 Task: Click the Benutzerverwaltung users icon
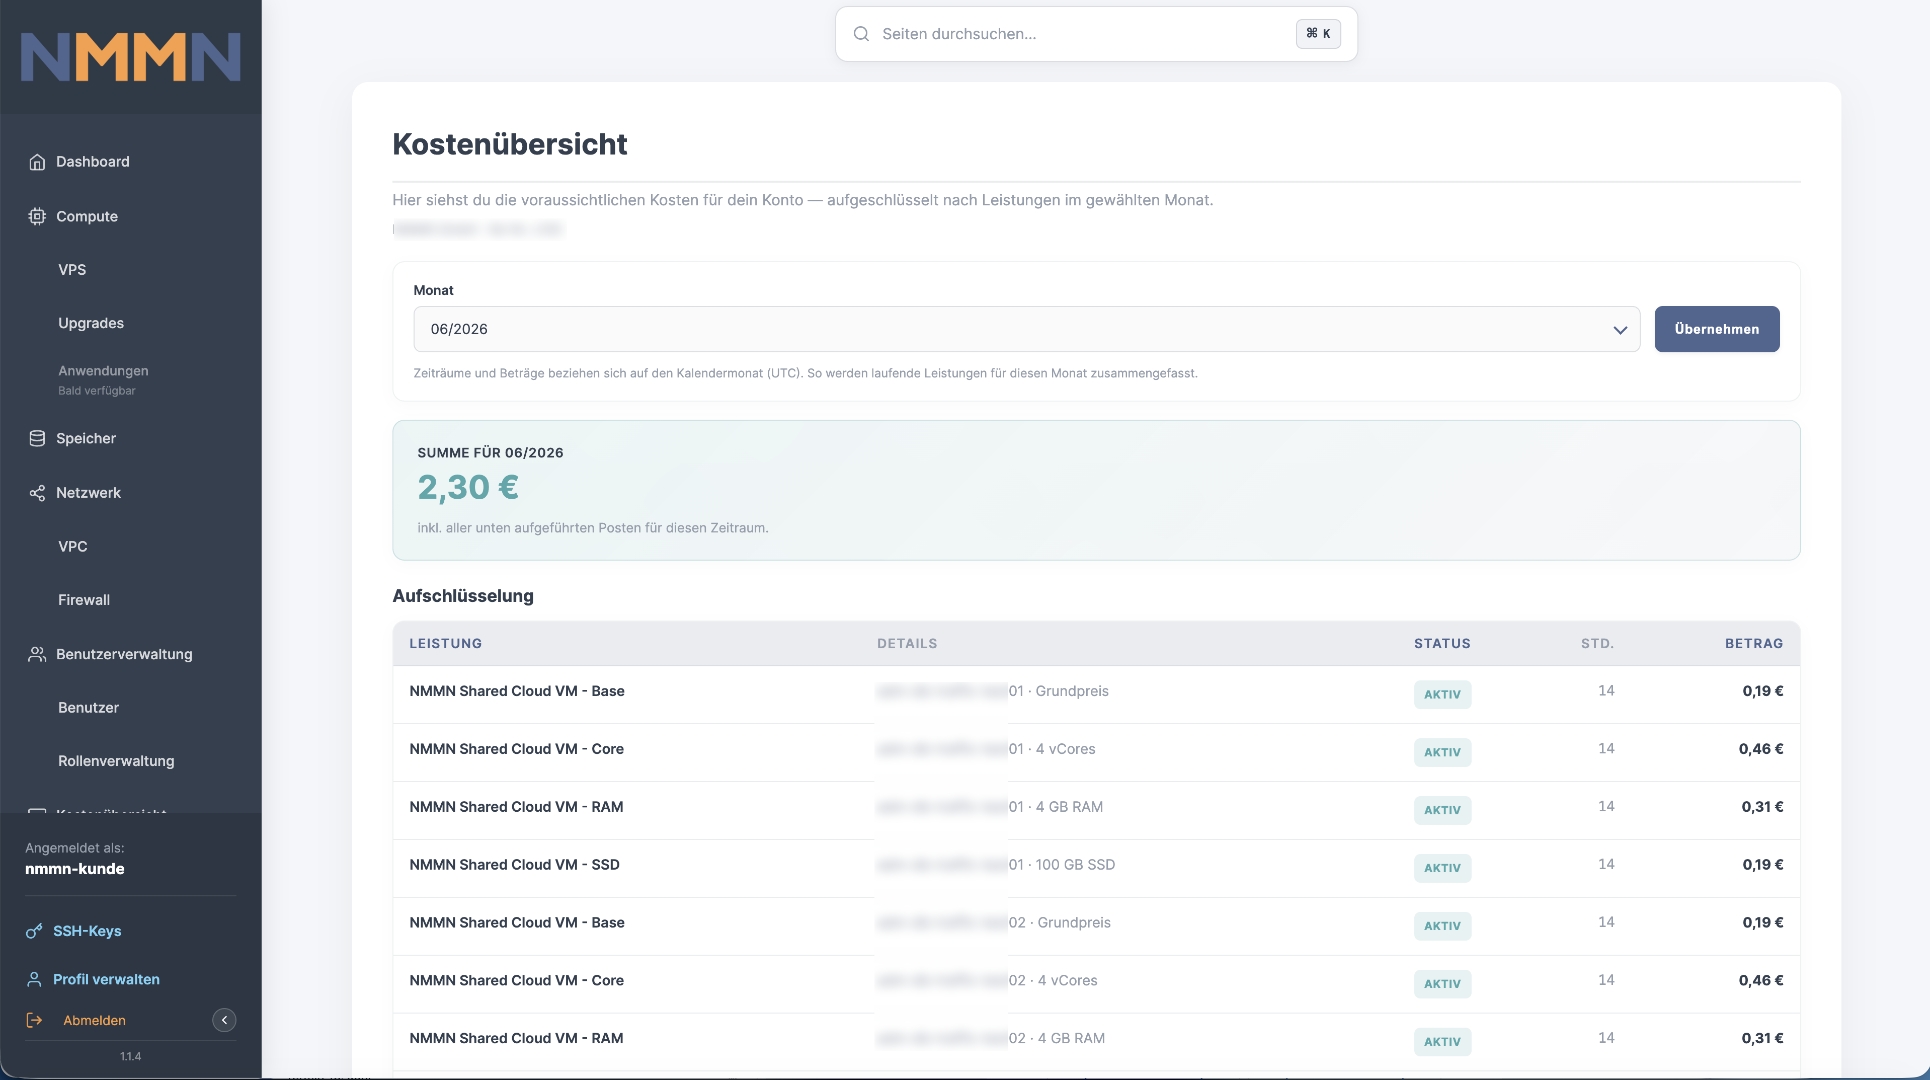37,654
